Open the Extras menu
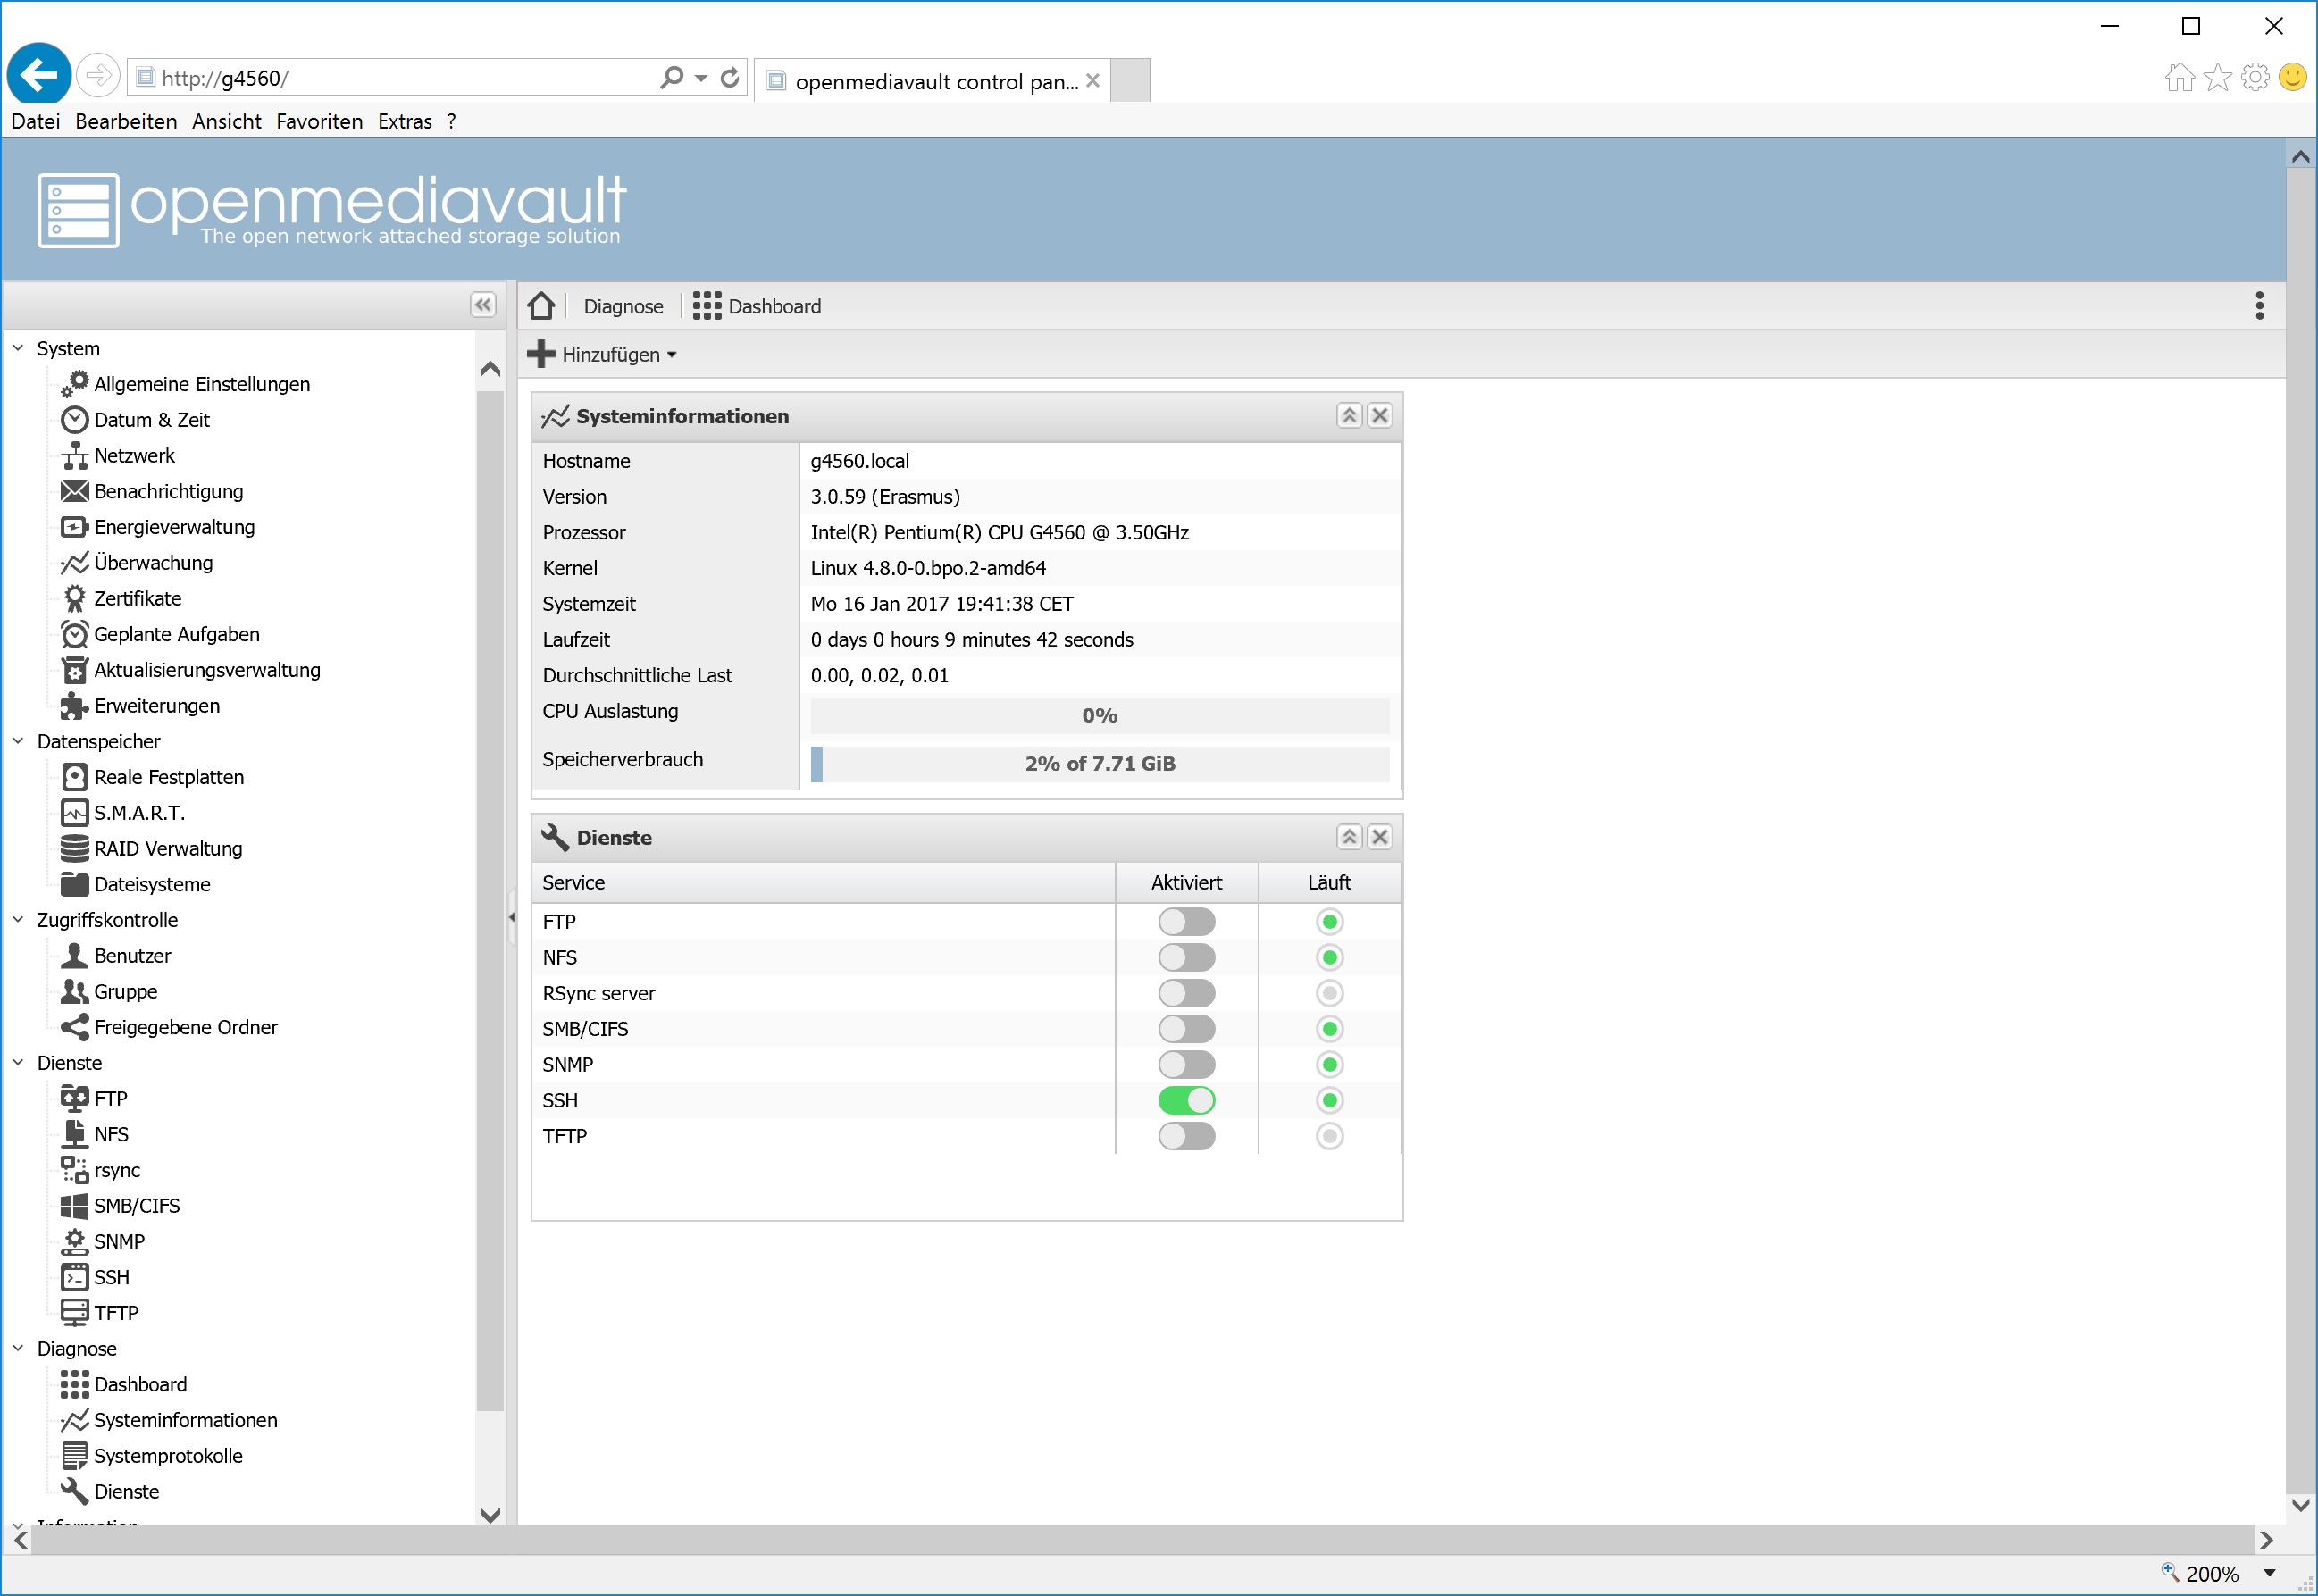Viewport: 2318px width, 1596px height. (405, 122)
